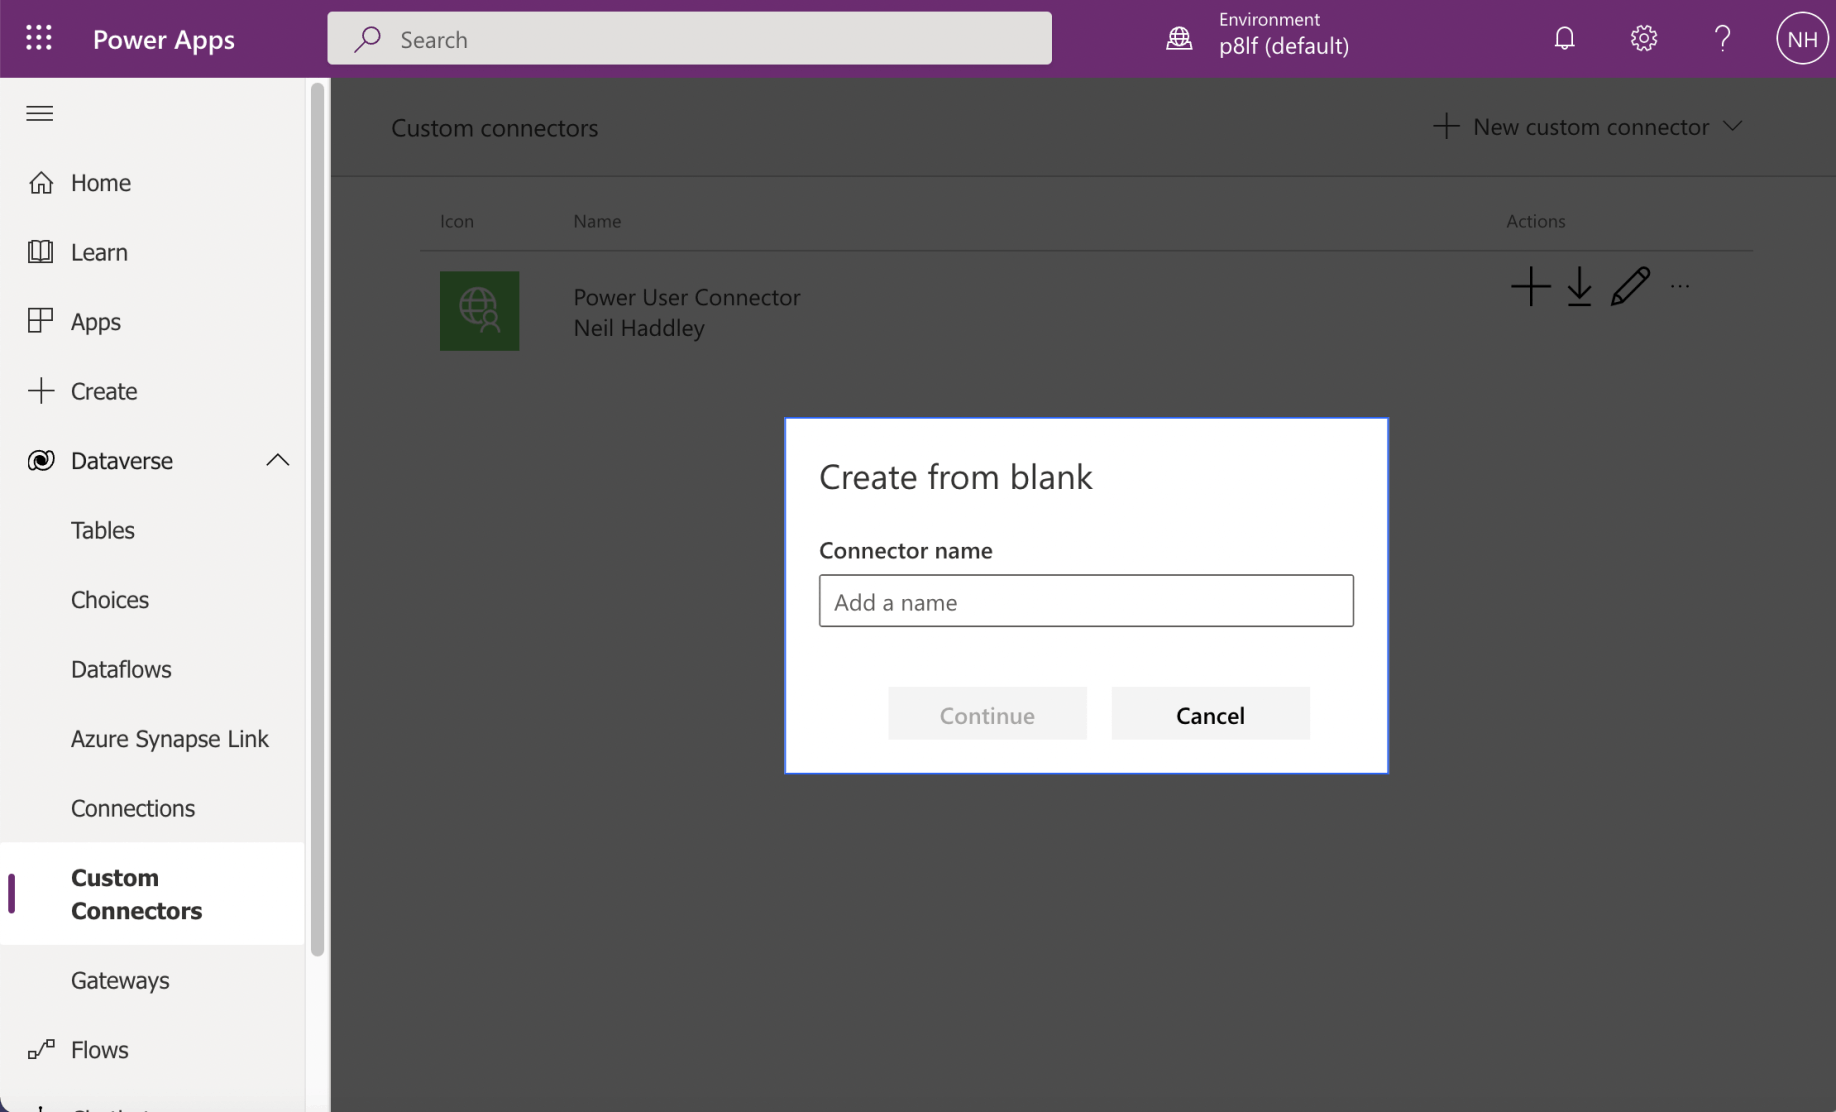This screenshot has height=1112, width=1836.
Task: Open the environment globe icon
Action: [x=1179, y=38]
